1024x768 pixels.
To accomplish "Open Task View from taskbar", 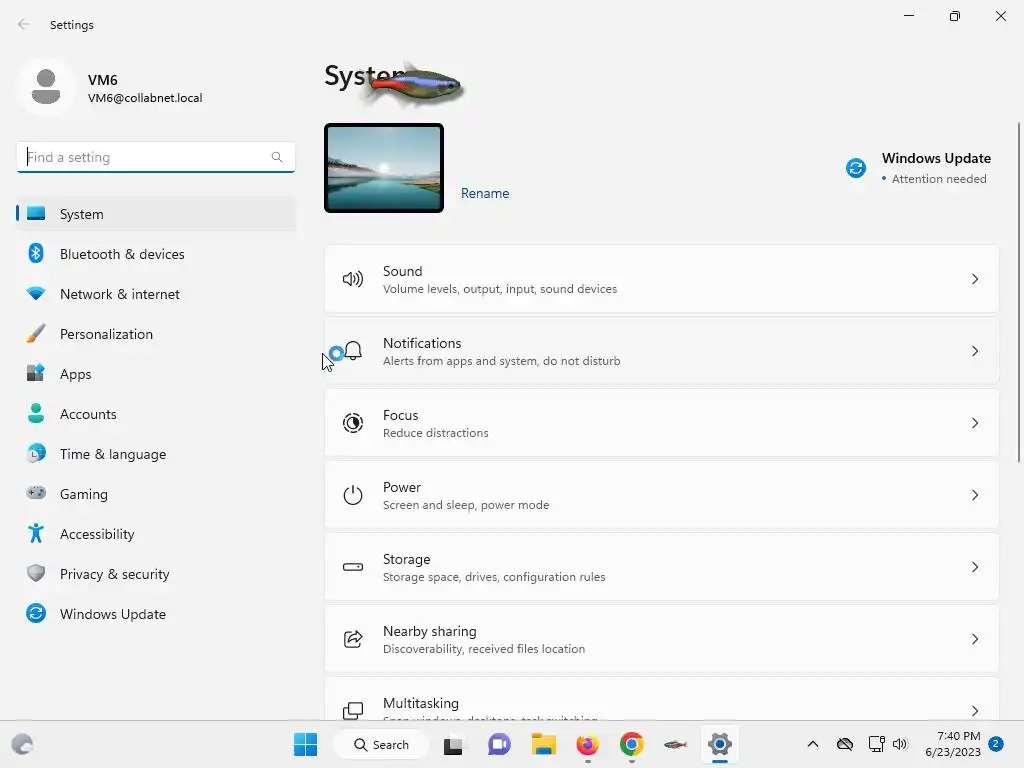I will point(453,744).
